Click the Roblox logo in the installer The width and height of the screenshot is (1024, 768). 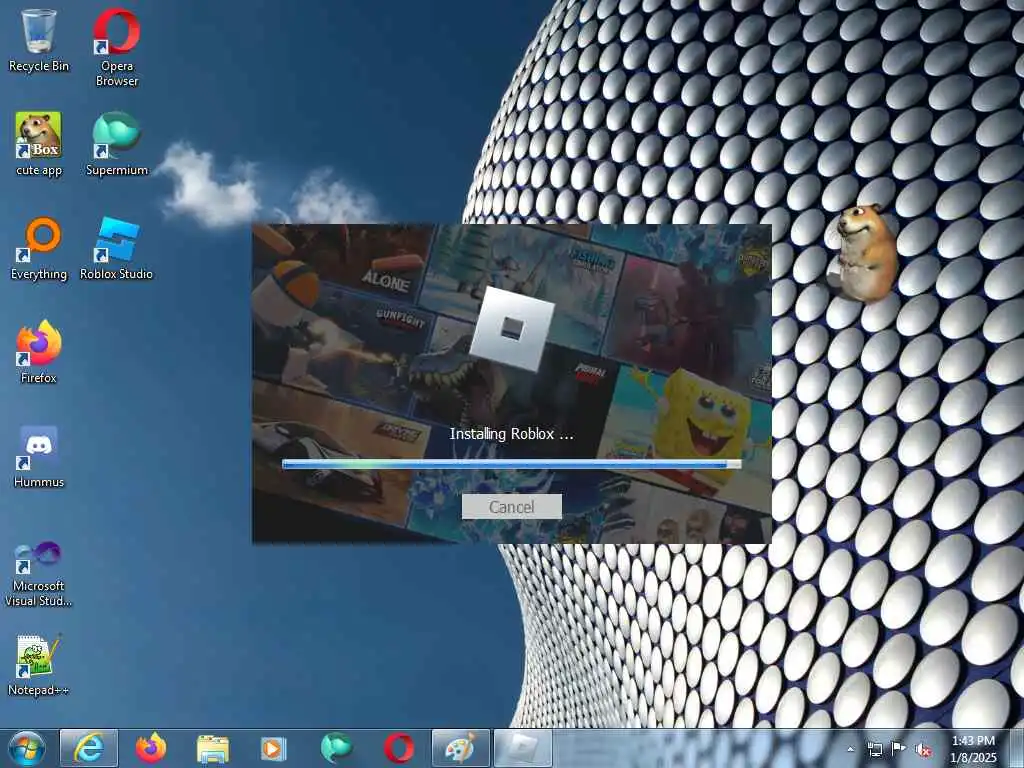(x=511, y=328)
